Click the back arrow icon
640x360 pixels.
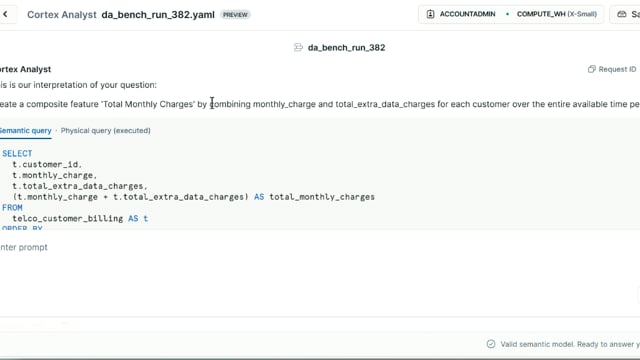[x=5, y=14]
